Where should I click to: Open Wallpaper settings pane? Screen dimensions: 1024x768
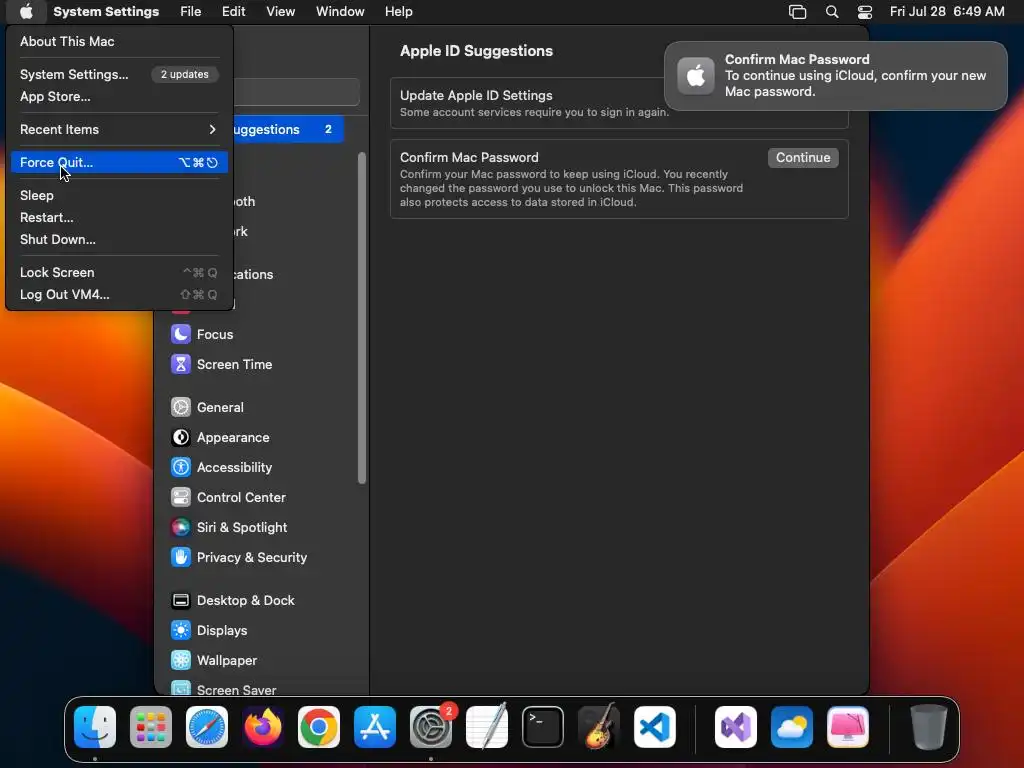[x=227, y=660]
